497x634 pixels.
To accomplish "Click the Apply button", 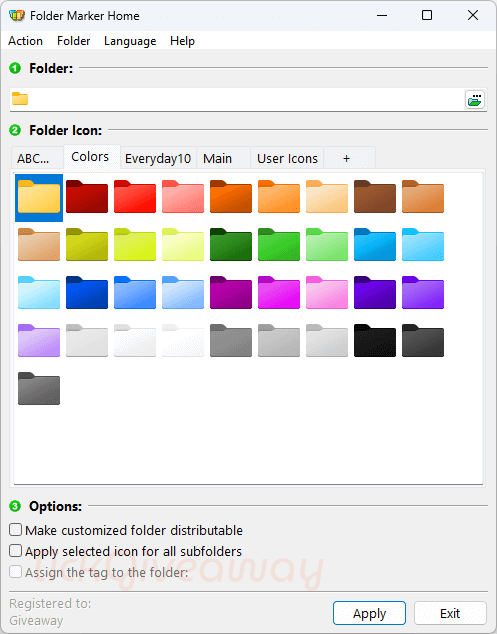I will coord(369,613).
